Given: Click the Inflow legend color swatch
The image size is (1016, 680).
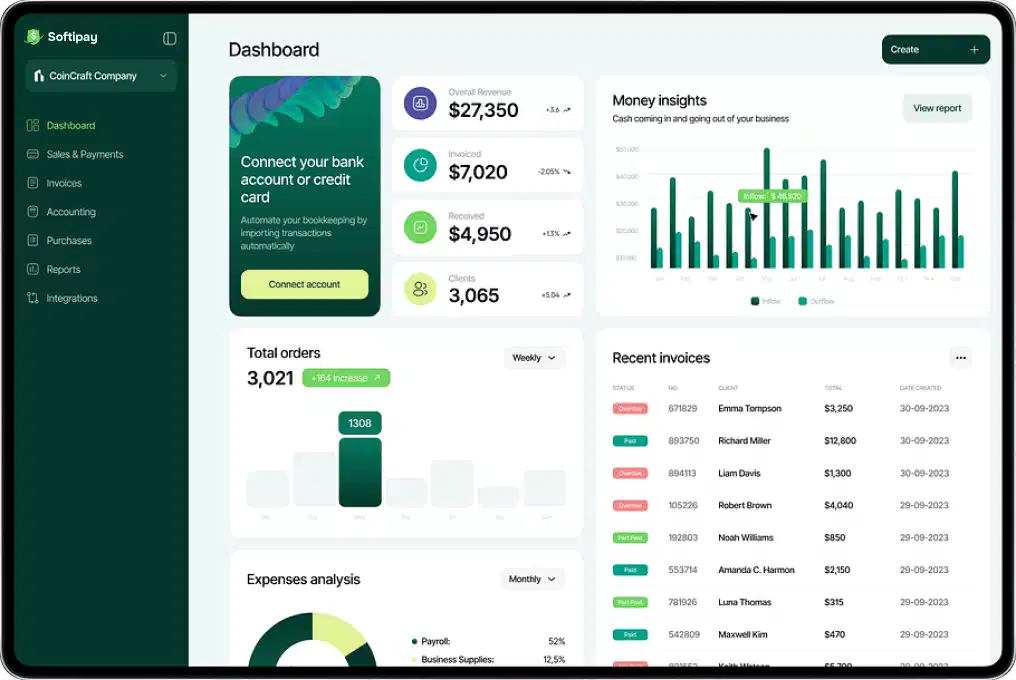Looking at the screenshot, I should (755, 301).
